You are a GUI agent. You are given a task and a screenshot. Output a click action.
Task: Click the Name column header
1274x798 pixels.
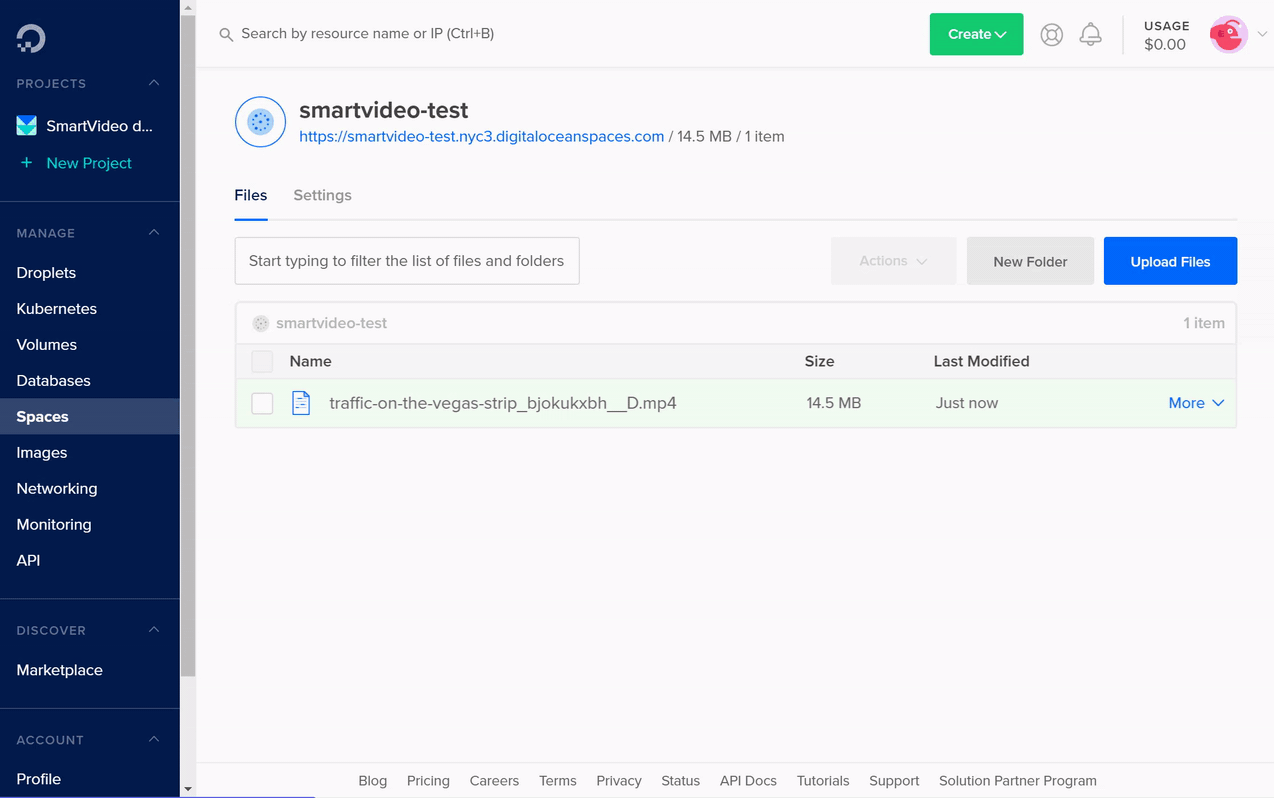click(x=311, y=361)
